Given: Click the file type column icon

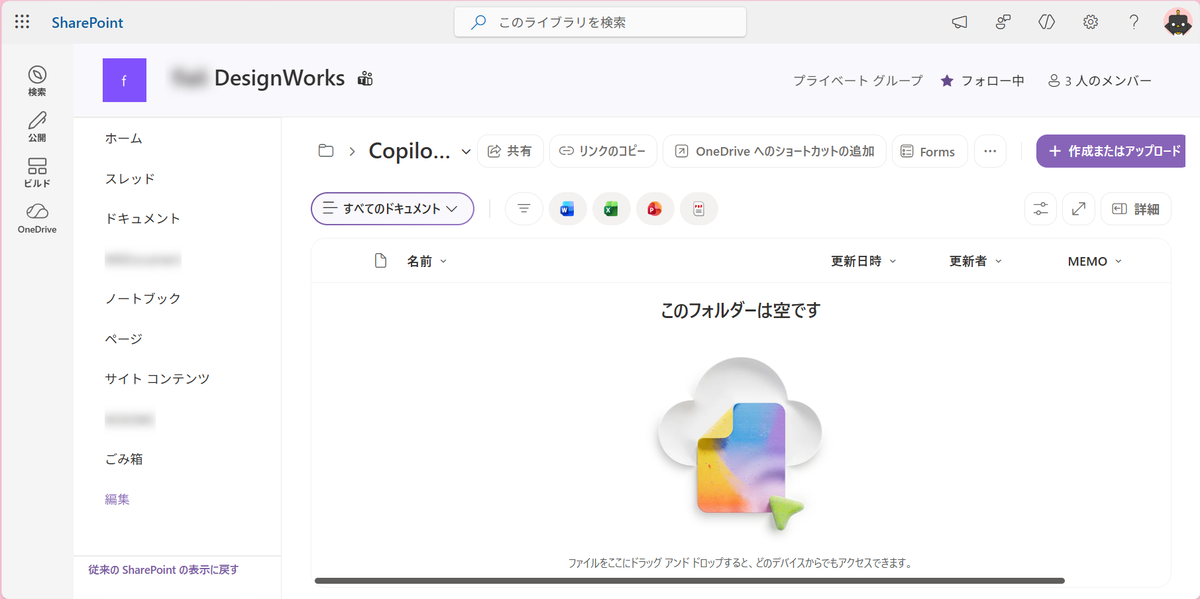Looking at the screenshot, I should pos(380,261).
